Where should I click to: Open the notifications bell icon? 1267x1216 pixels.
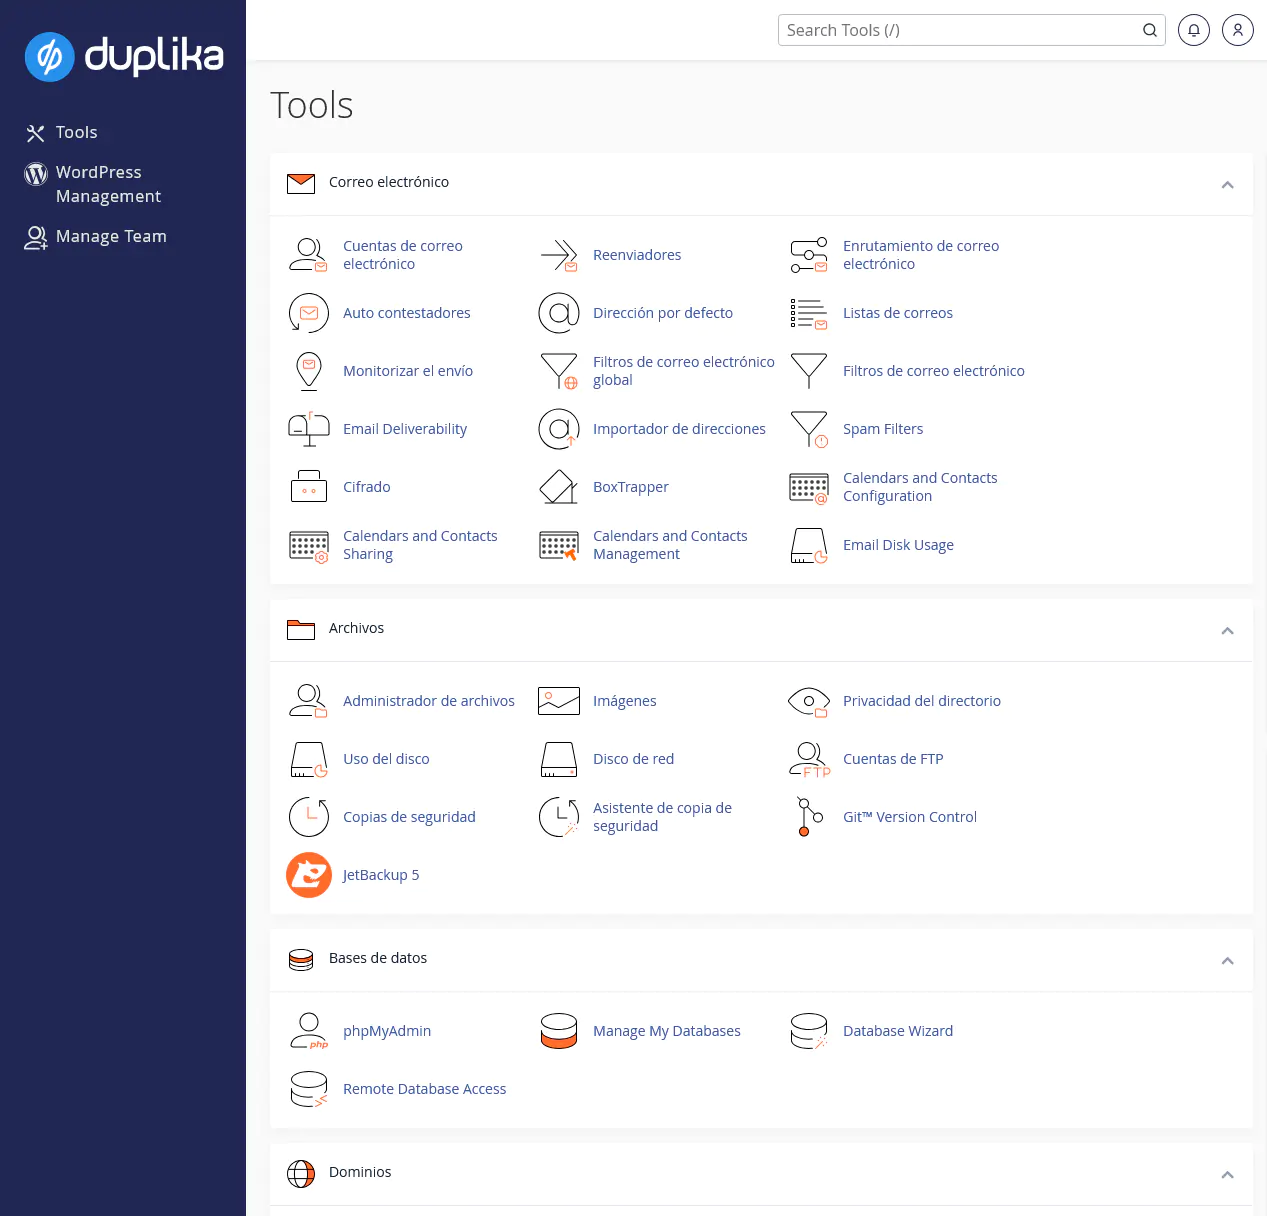[1193, 30]
